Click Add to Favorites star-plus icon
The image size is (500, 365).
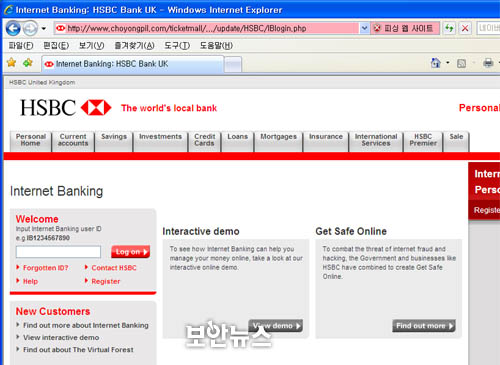28,62
